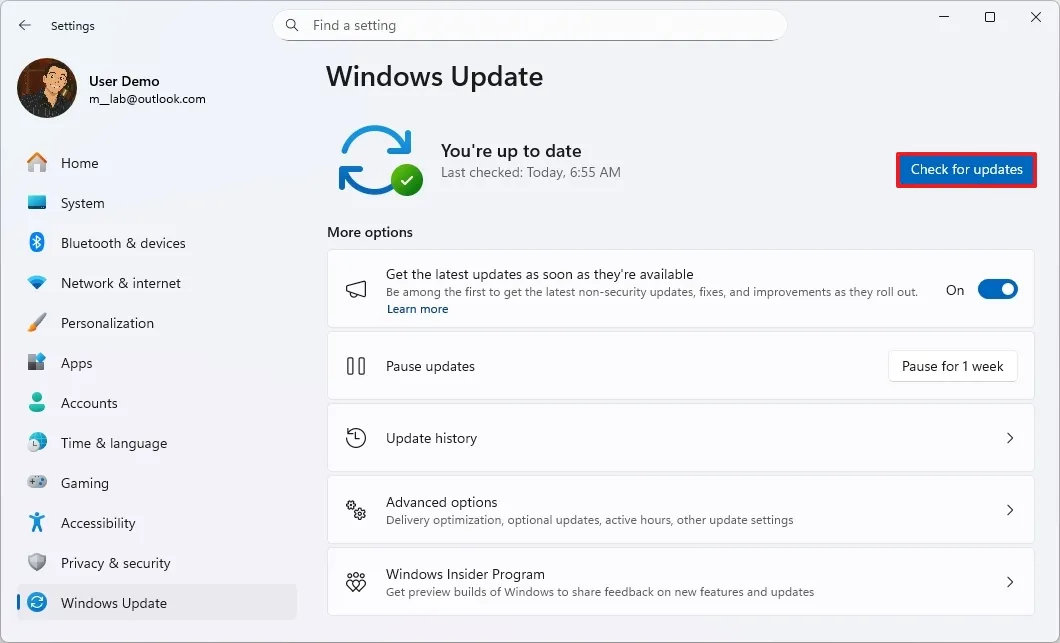Open Network & internet via its globe icon
The height and width of the screenshot is (643, 1060).
(37, 283)
